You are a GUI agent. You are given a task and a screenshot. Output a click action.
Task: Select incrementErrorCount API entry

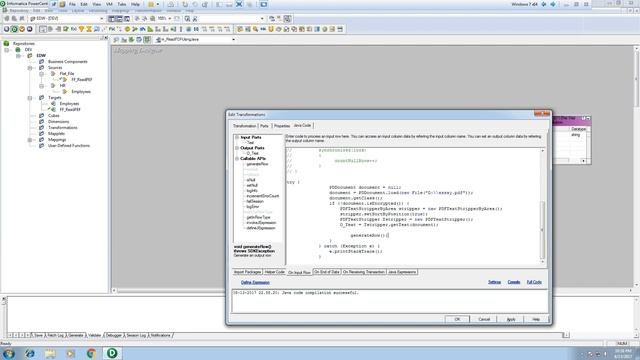262,196
